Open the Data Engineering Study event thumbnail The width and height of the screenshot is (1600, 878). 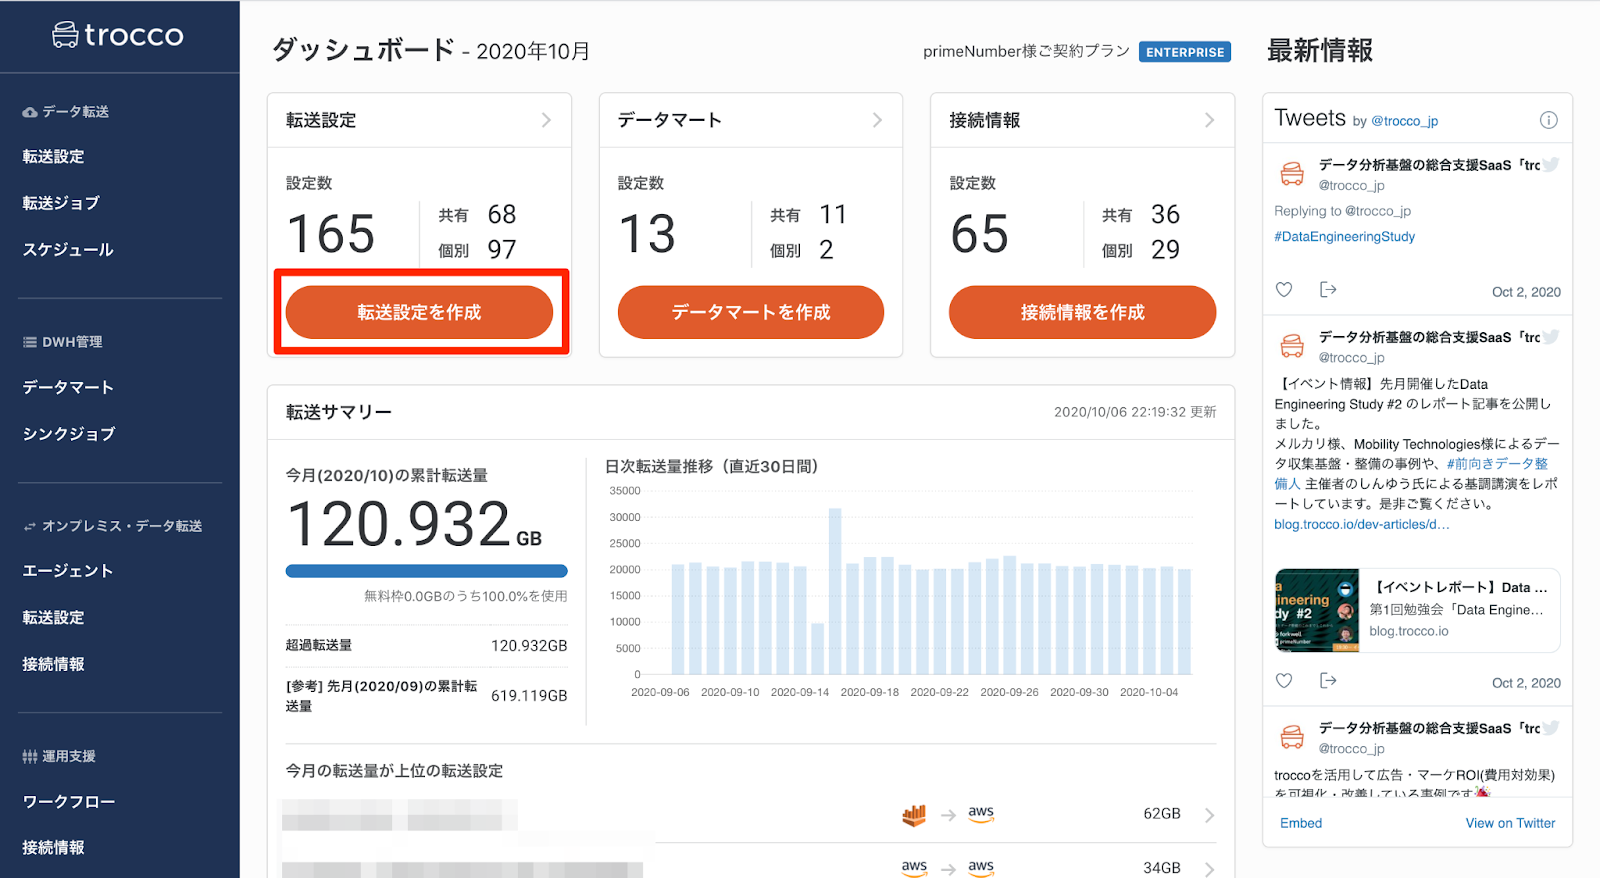tap(1317, 610)
